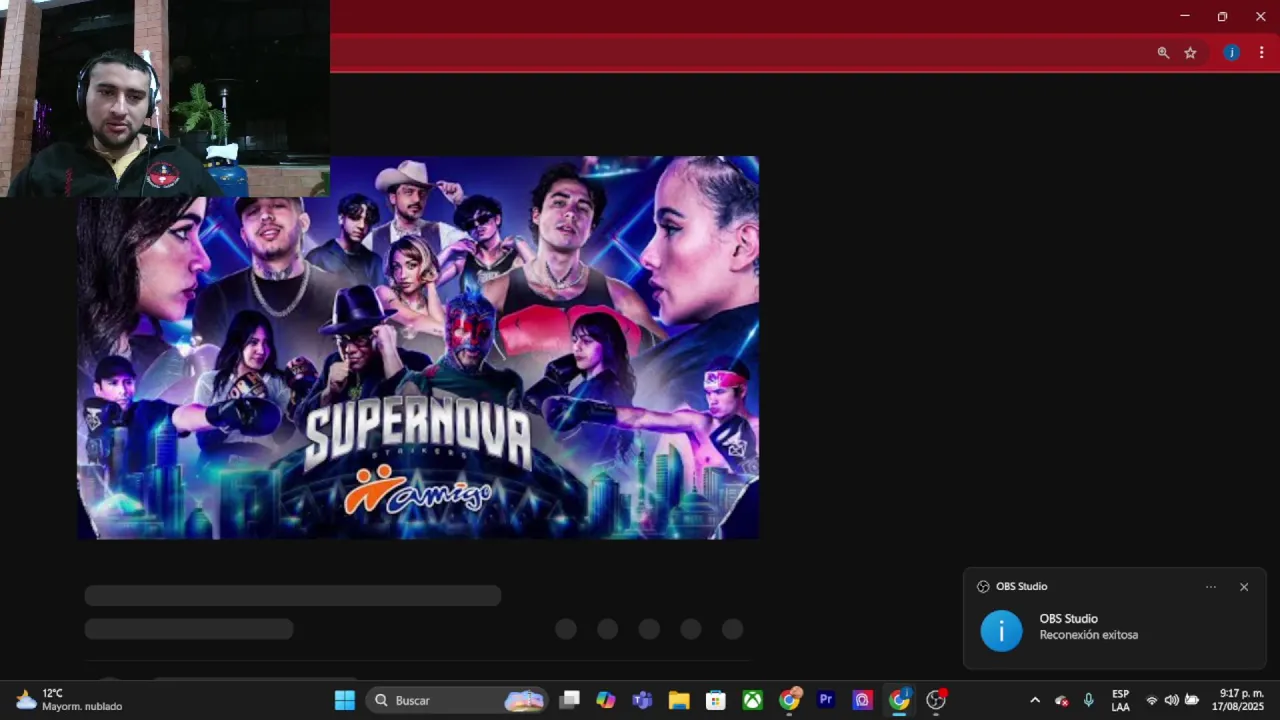Click the microphone in-use tray icon
1280x720 pixels.
[x=1088, y=700]
